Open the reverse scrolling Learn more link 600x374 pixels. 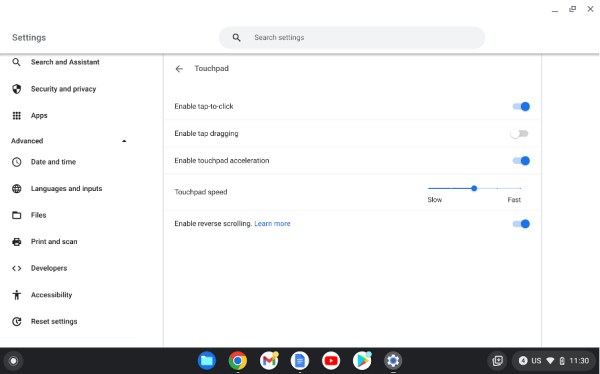click(272, 224)
